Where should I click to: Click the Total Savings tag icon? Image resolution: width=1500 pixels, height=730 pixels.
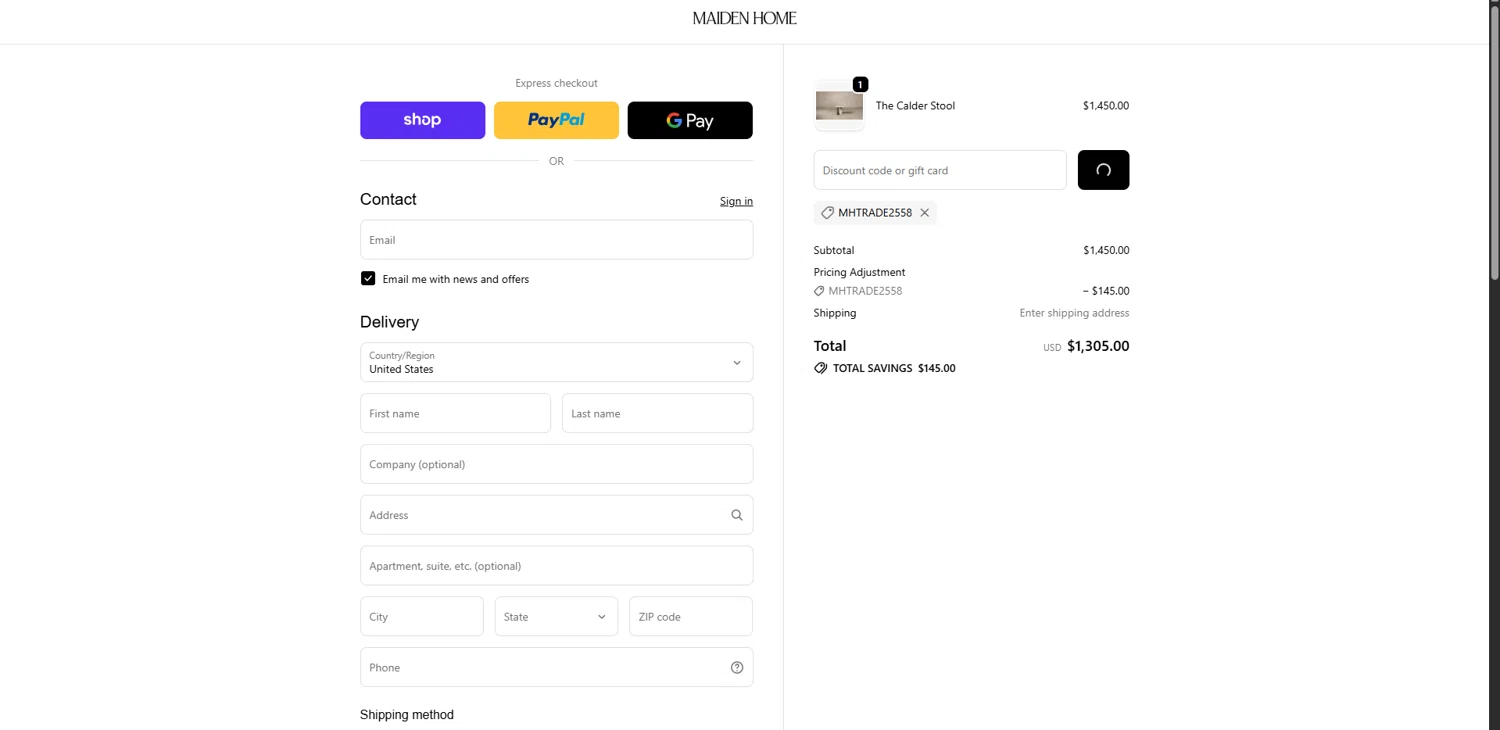click(821, 368)
